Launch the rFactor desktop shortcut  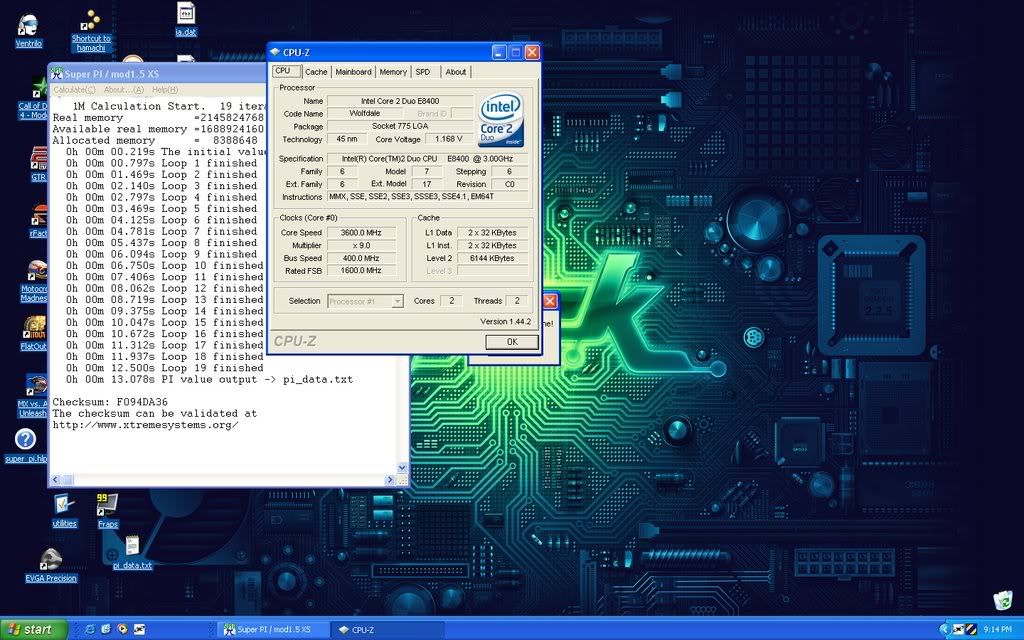(x=39, y=221)
